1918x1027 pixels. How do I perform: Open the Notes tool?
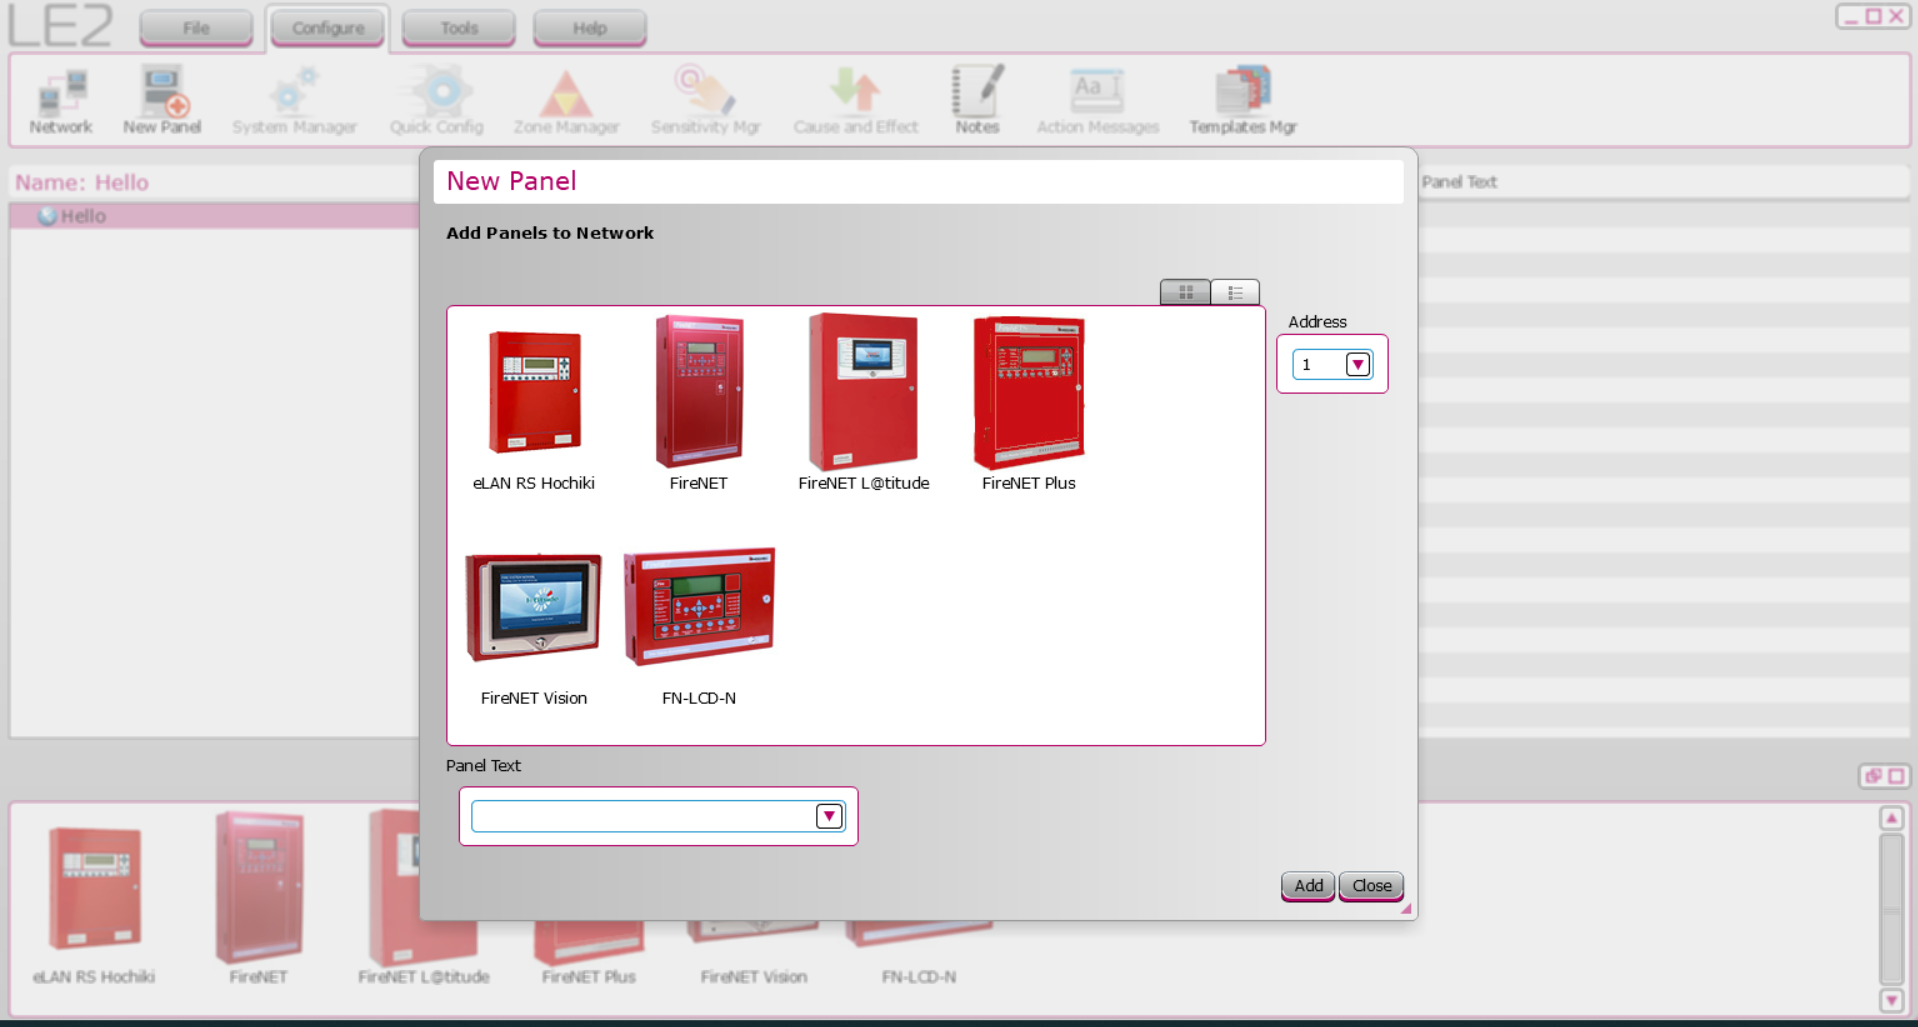click(x=976, y=99)
